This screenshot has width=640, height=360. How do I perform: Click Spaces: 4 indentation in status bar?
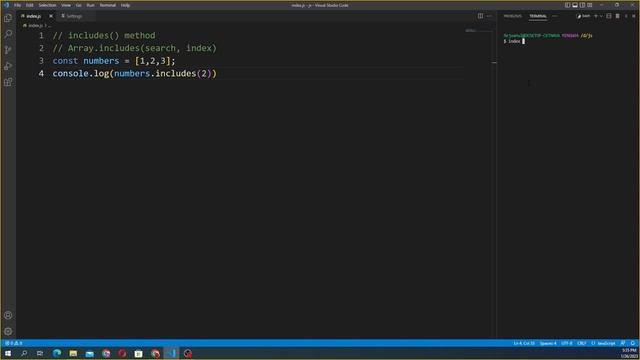(548, 343)
